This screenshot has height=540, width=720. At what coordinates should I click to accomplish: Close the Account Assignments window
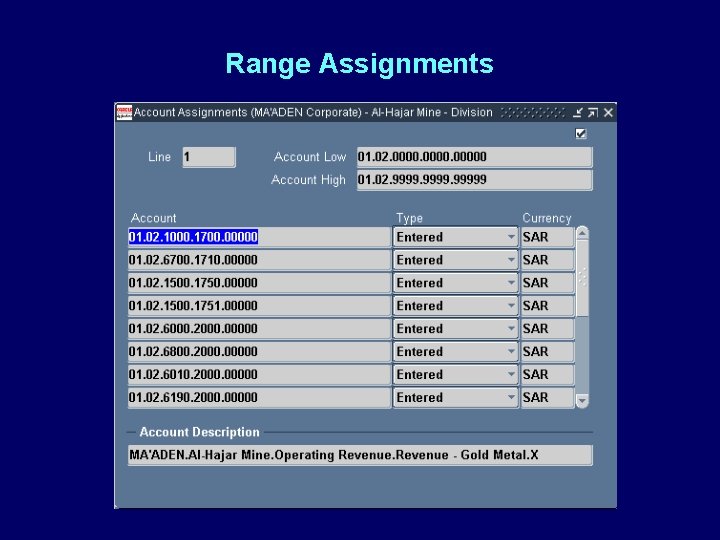(x=608, y=112)
